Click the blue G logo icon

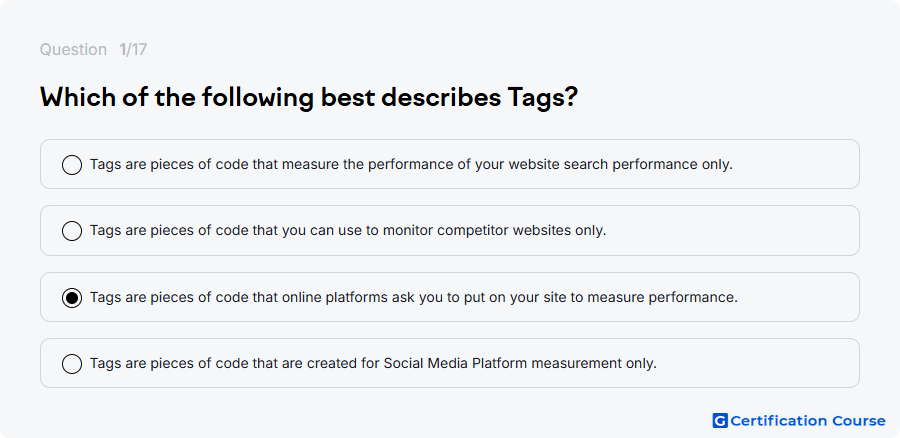point(720,421)
